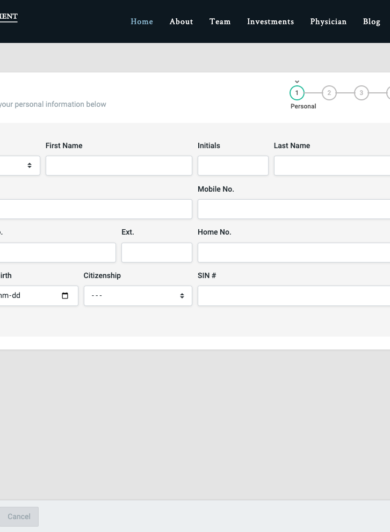
Task: Click the Mobile No. field
Action: click(294, 209)
